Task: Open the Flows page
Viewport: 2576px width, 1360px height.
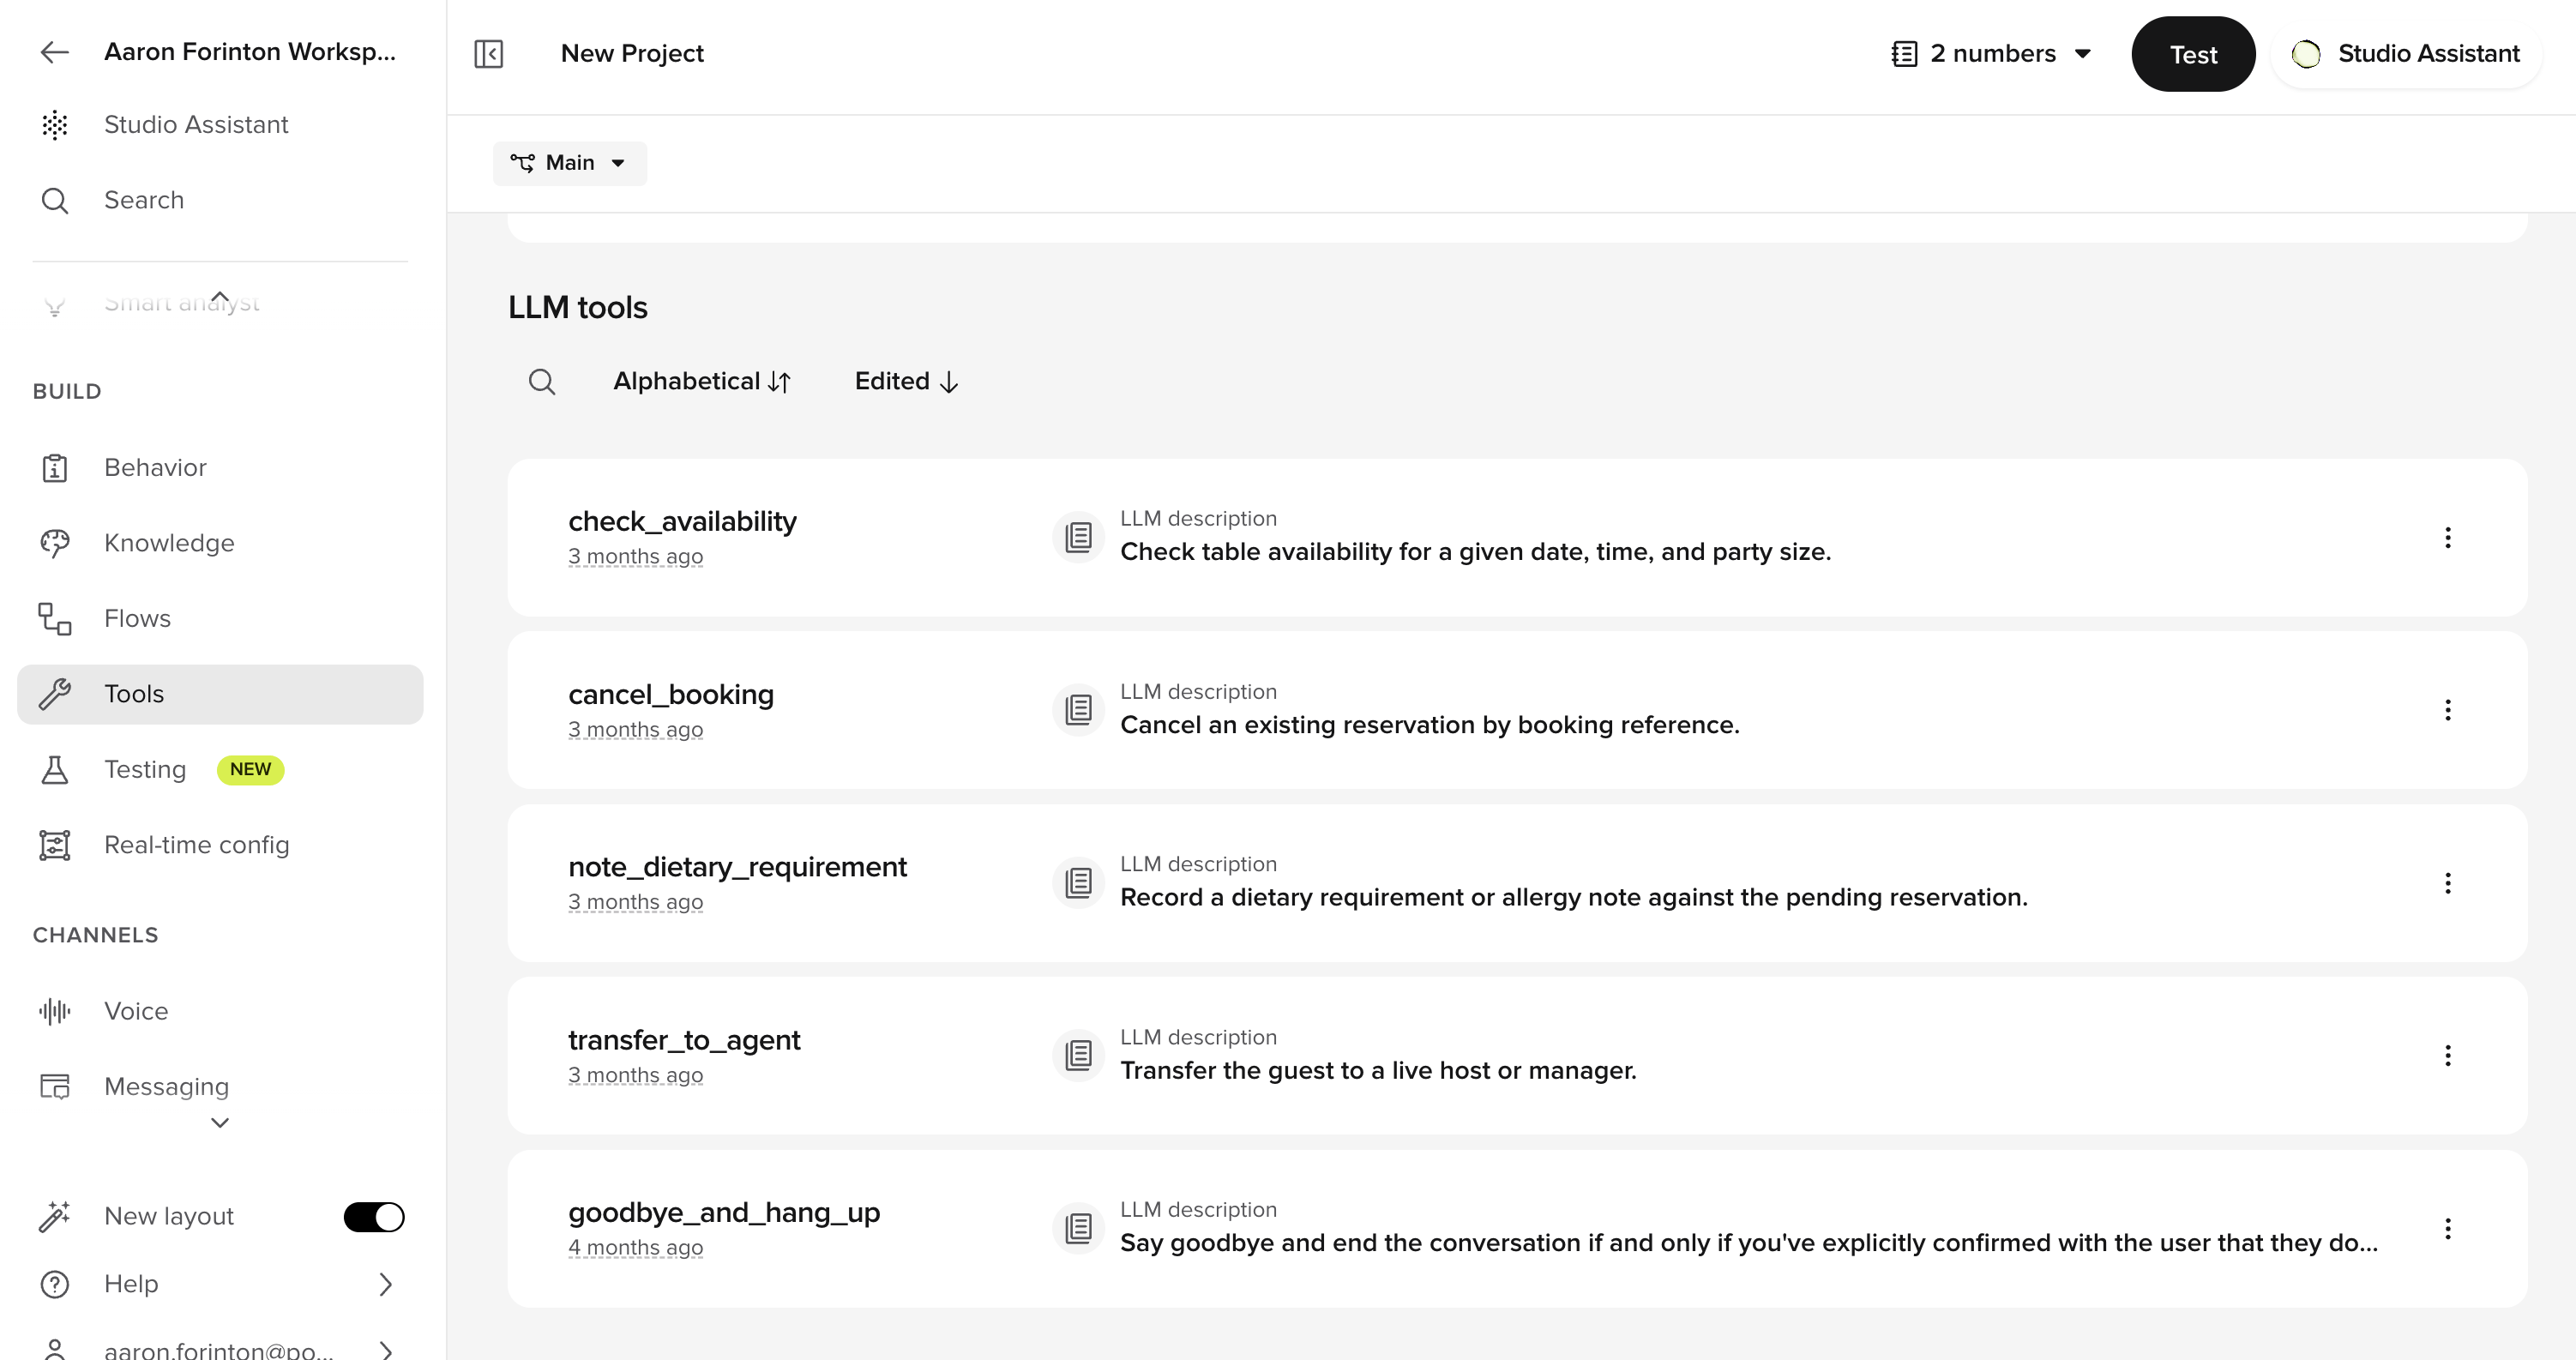Action: pyautogui.click(x=220, y=618)
